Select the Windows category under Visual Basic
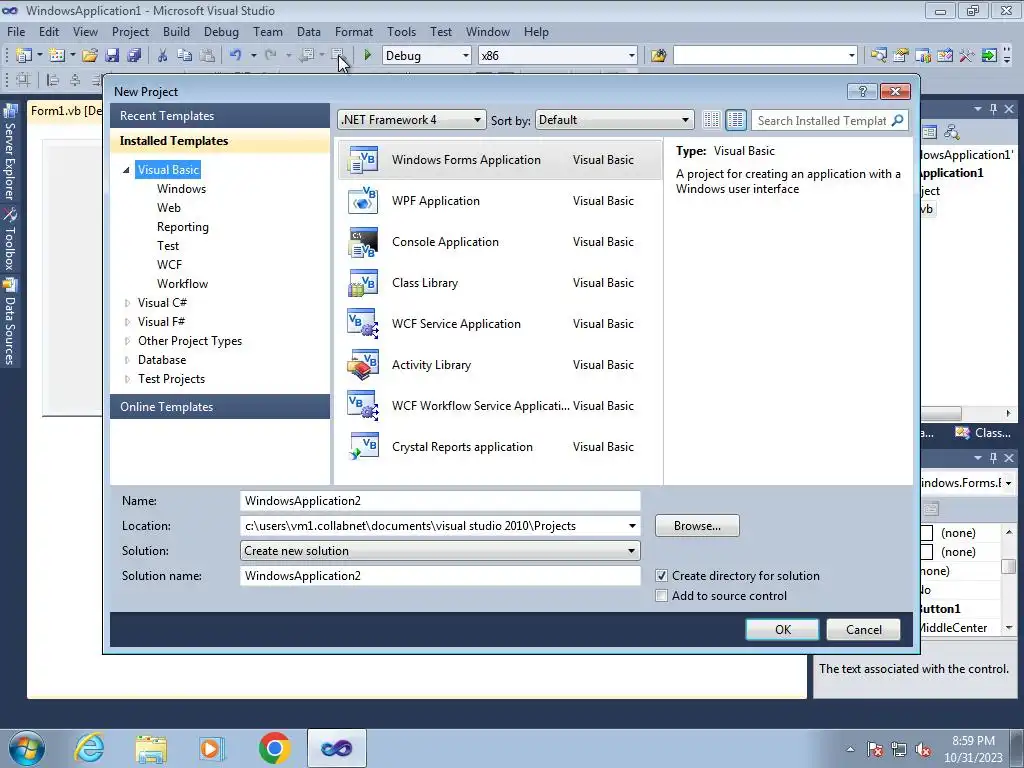 182,189
